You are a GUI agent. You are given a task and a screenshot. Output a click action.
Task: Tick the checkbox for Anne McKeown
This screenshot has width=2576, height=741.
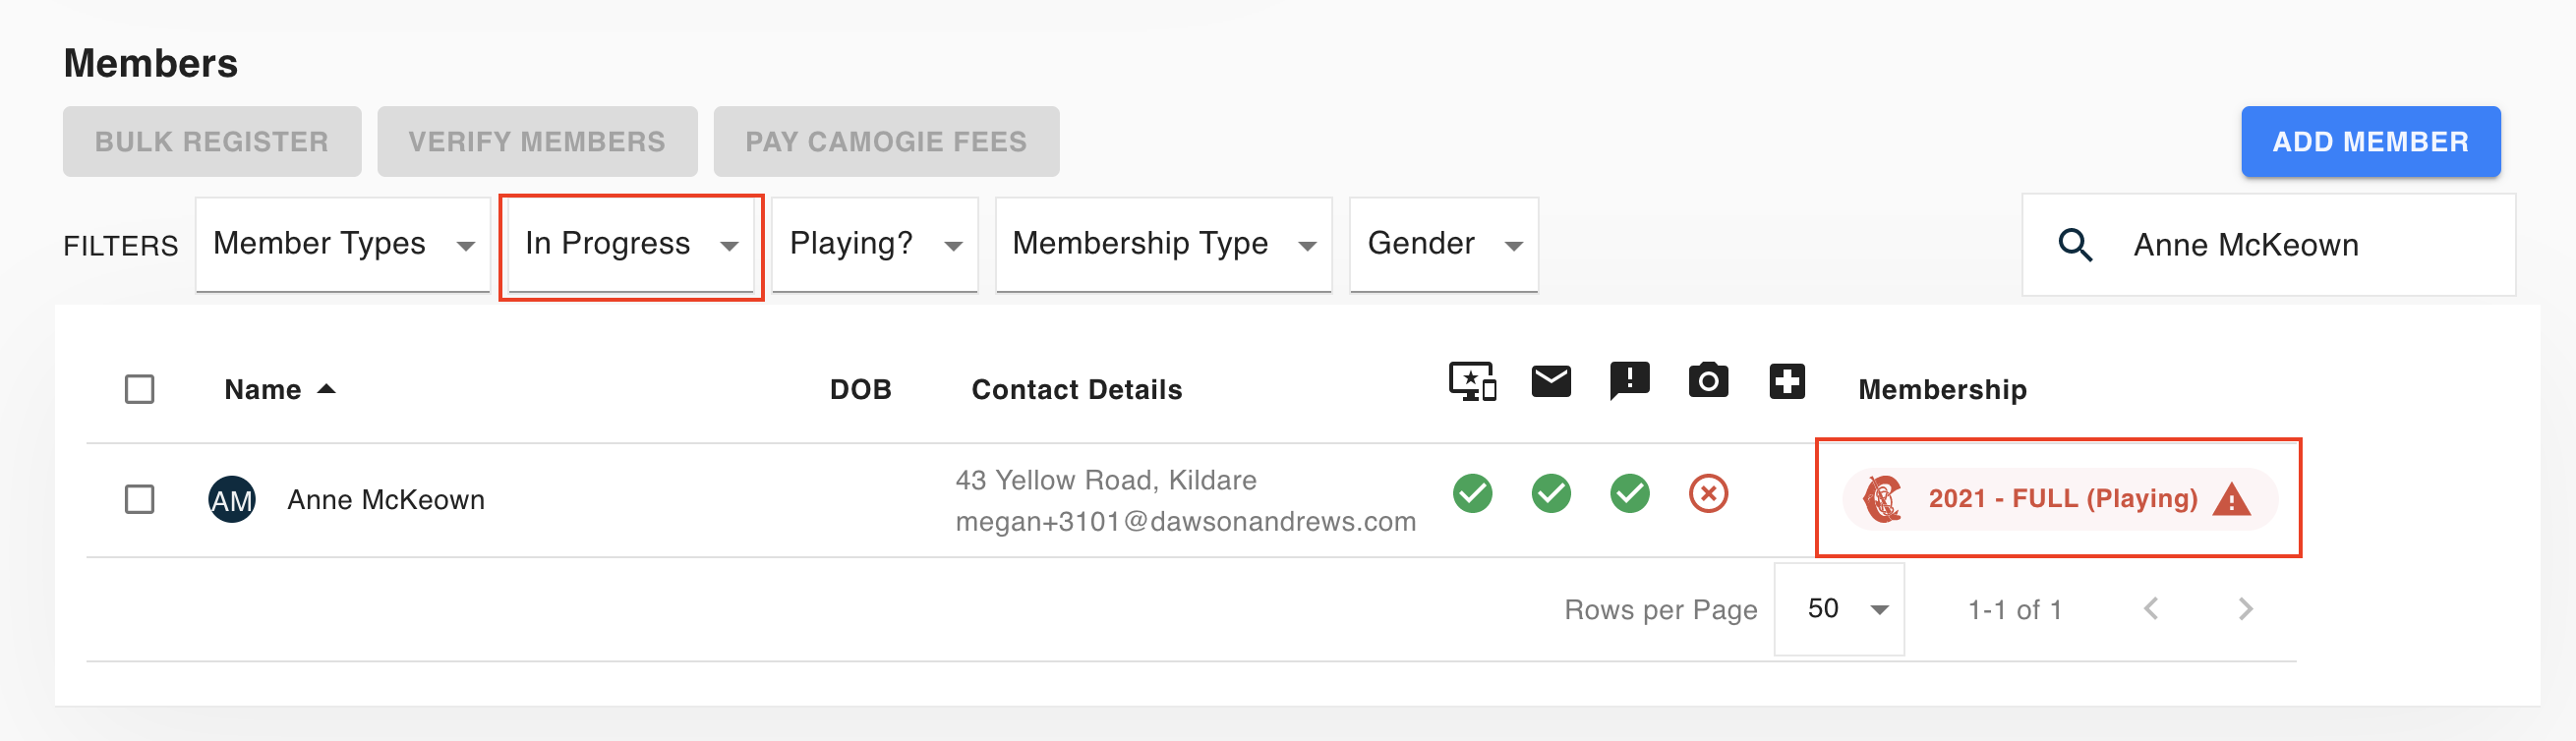[x=140, y=499]
